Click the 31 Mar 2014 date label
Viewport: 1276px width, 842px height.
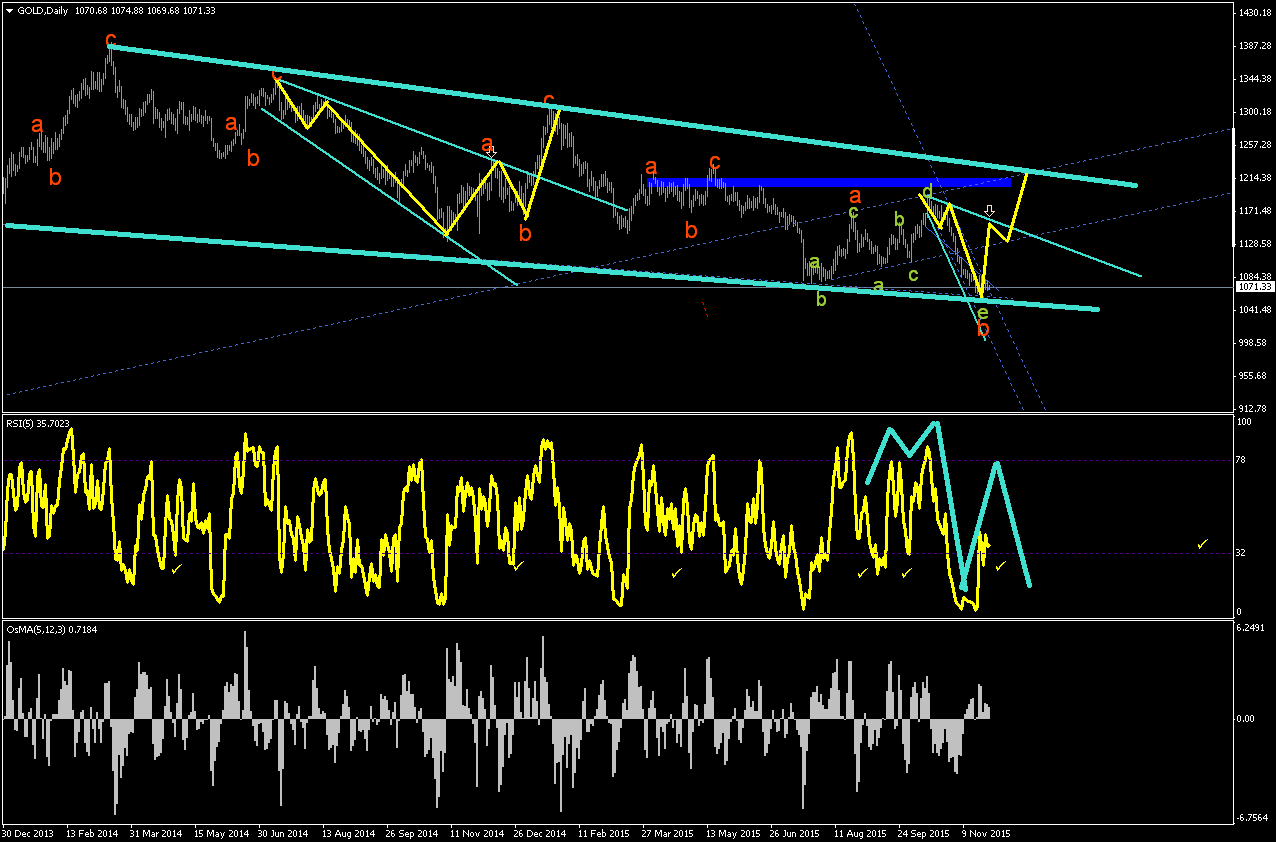(154, 833)
